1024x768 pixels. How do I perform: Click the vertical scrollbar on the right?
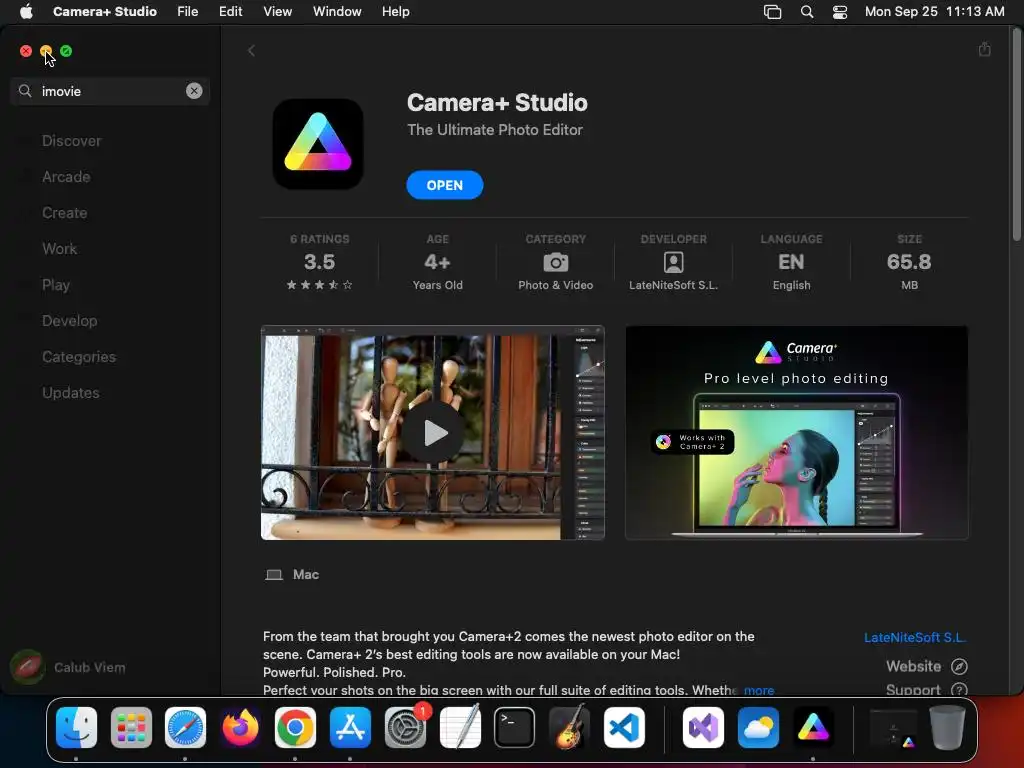pos(1017,134)
